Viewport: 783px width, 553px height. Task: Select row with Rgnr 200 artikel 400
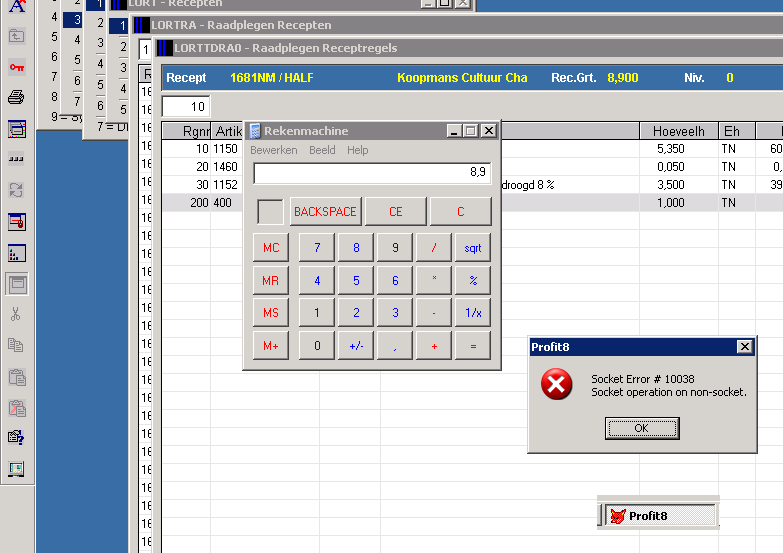click(472, 203)
